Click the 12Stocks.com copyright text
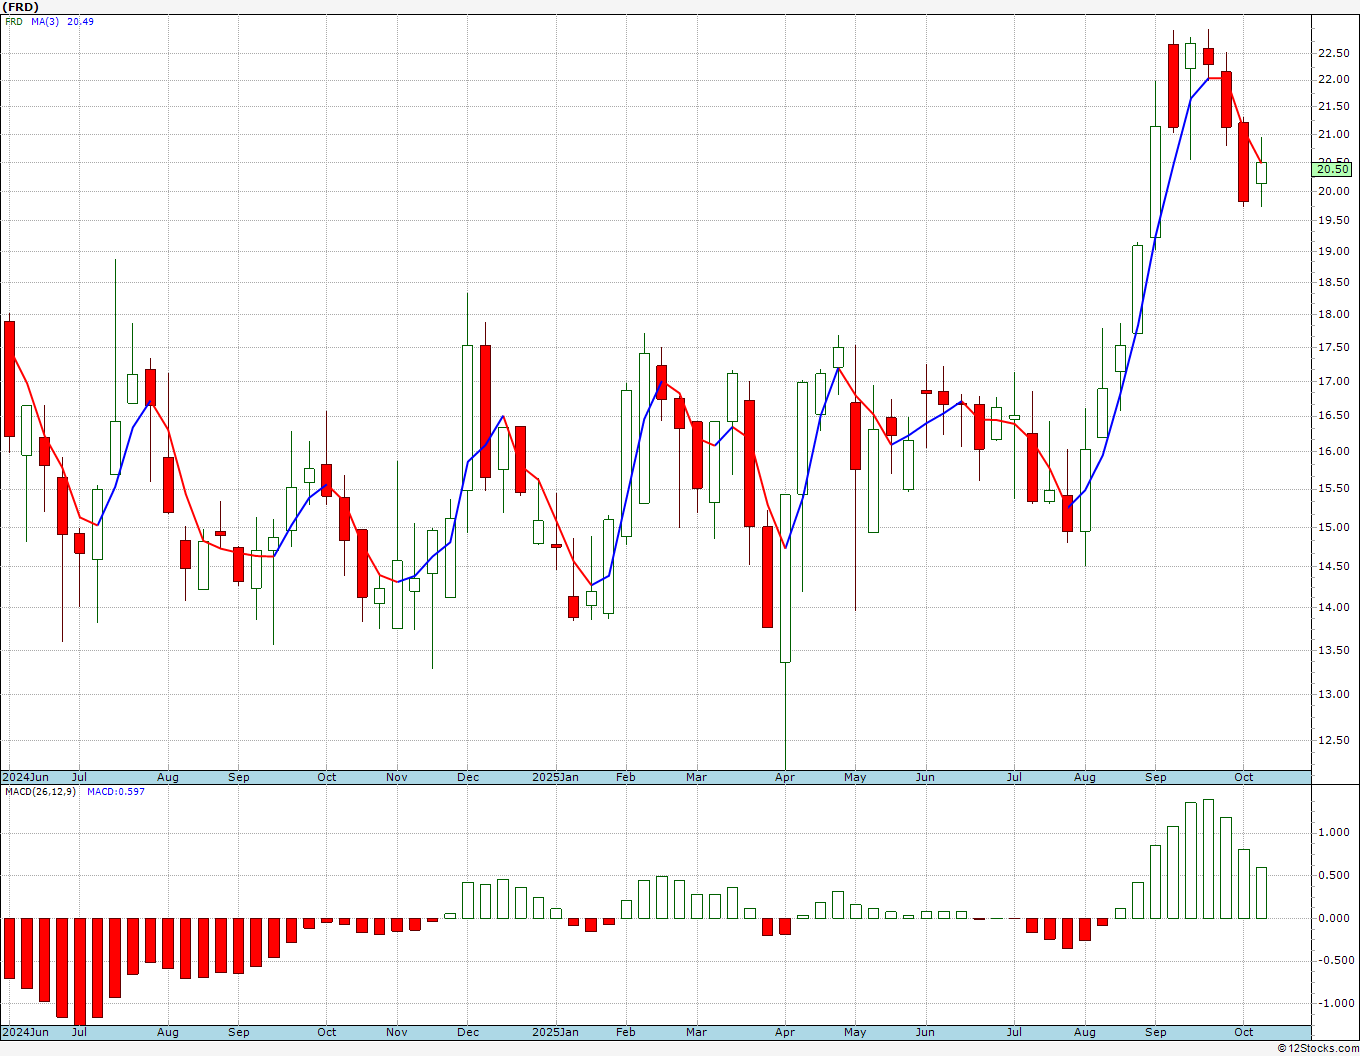 1318,1048
